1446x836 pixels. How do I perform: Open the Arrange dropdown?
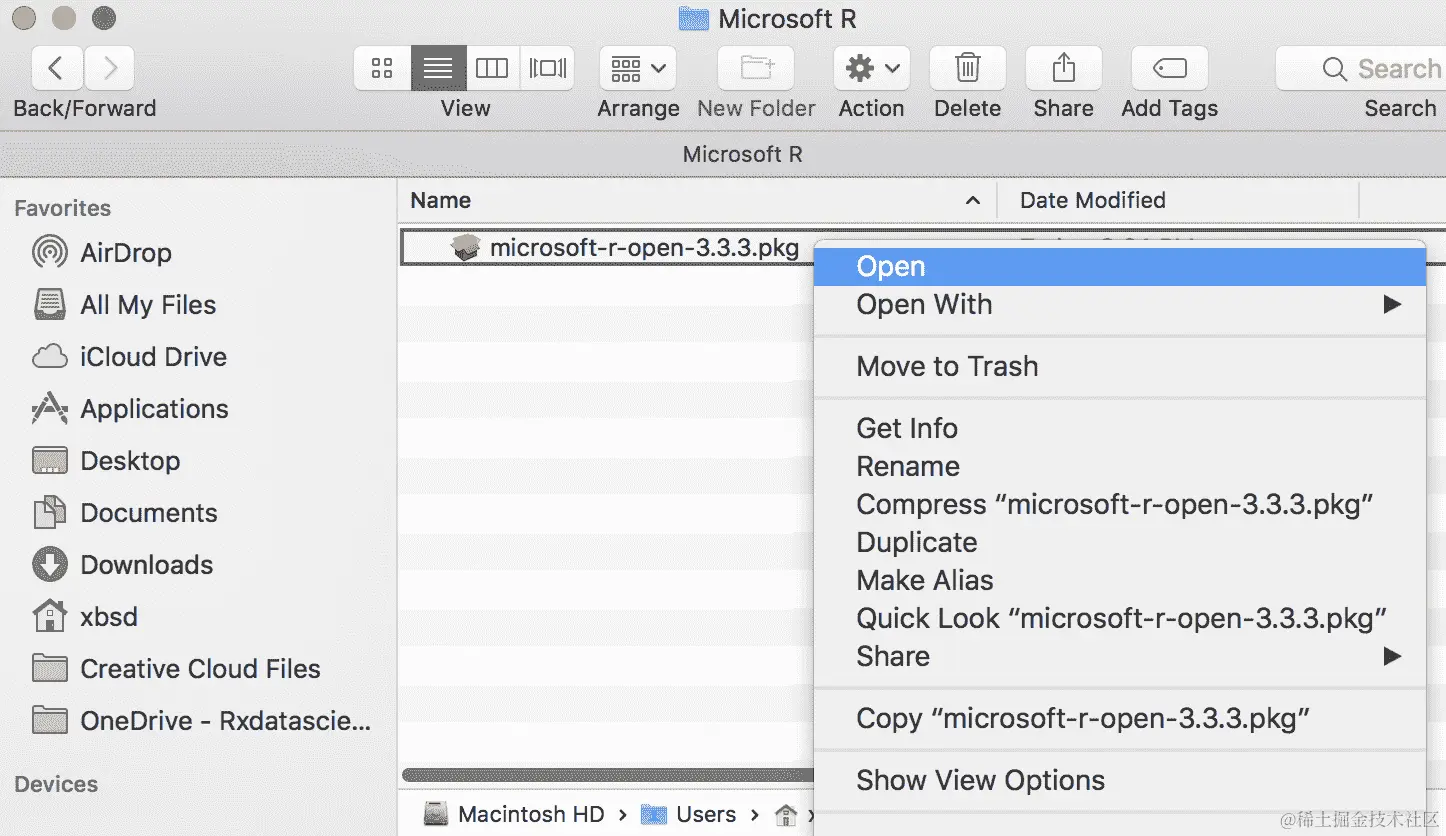click(x=638, y=68)
